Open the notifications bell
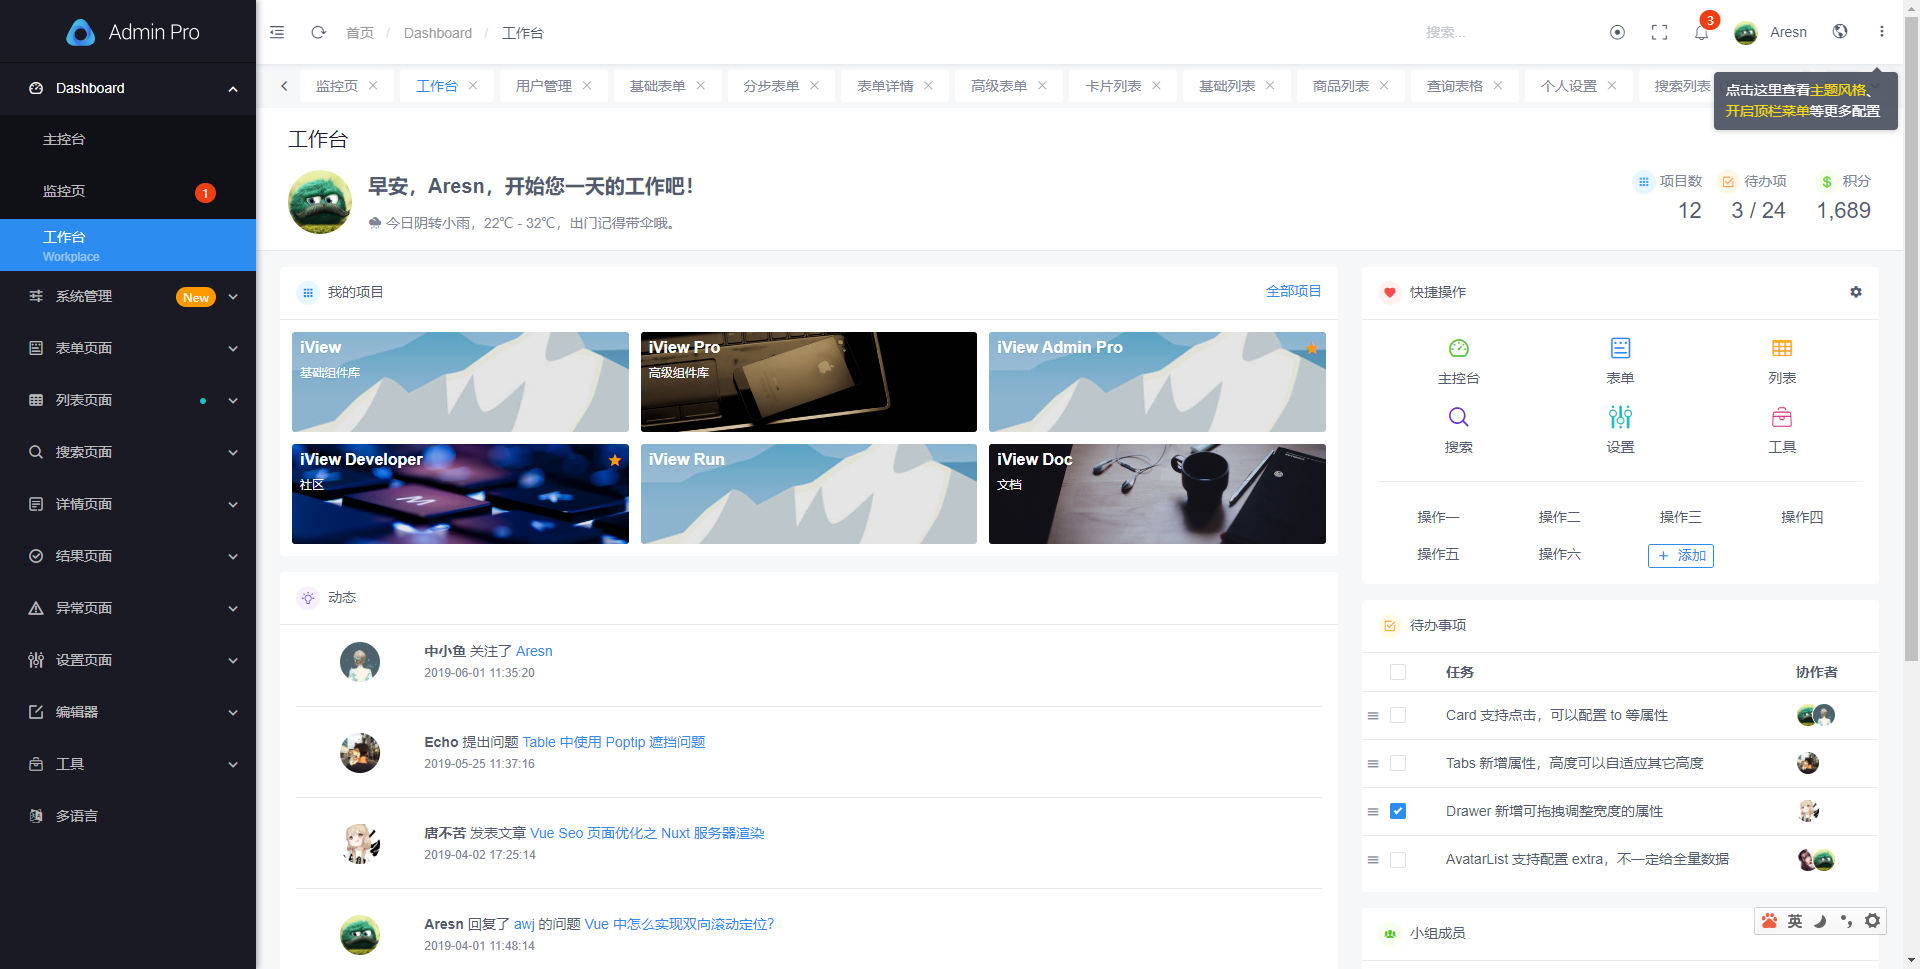Viewport: 1920px width, 969px height. (x=1701, y=32)
